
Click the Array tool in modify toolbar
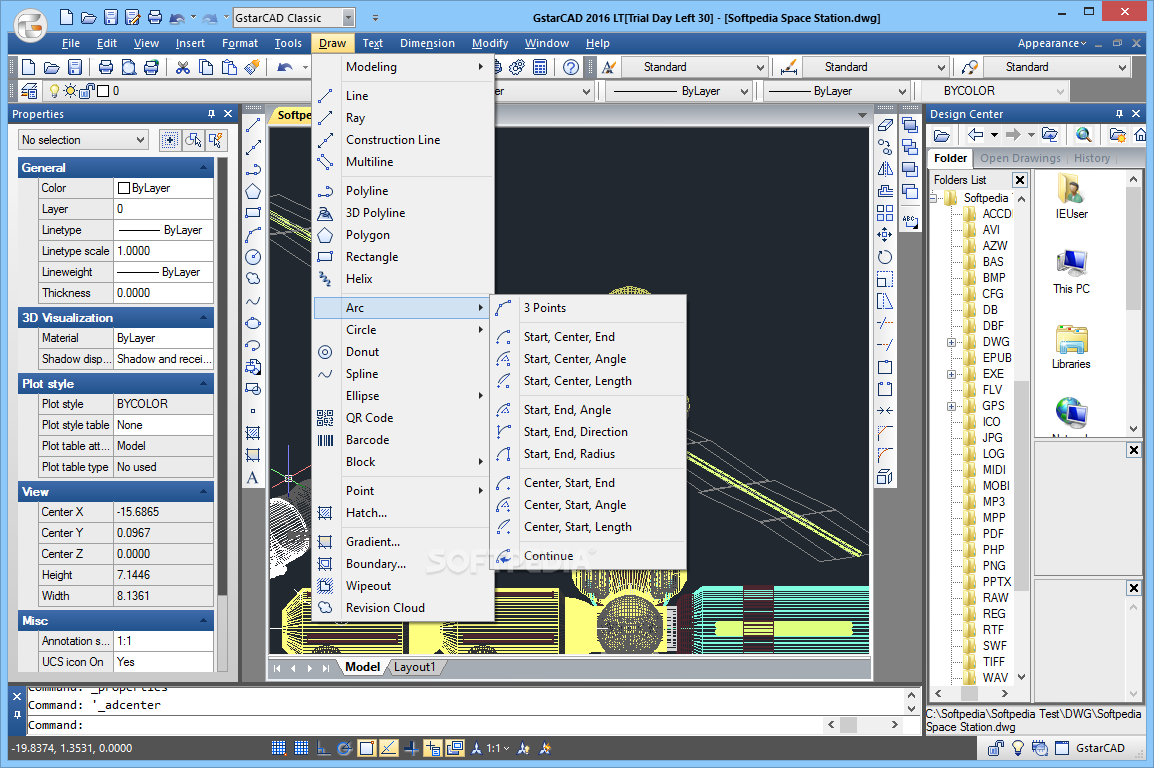point(885,213)
